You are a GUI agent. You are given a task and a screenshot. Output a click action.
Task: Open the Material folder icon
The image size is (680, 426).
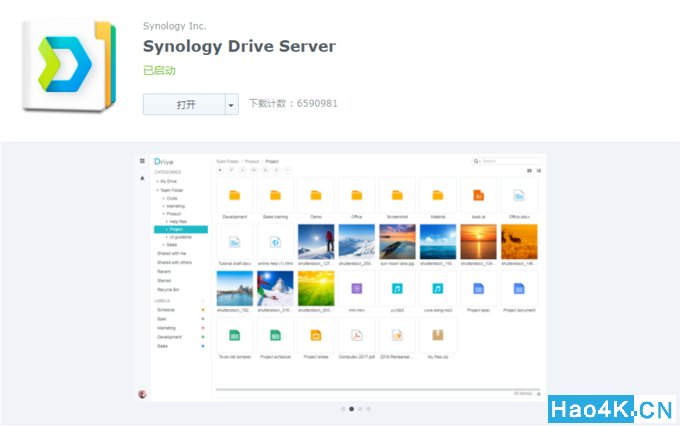(x=438, y=196)
